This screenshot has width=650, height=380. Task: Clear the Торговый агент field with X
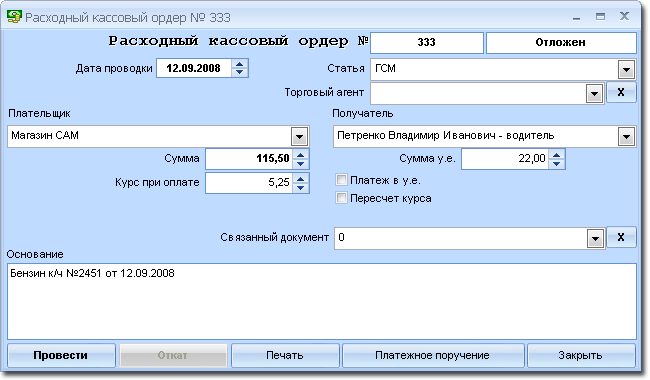621,92
